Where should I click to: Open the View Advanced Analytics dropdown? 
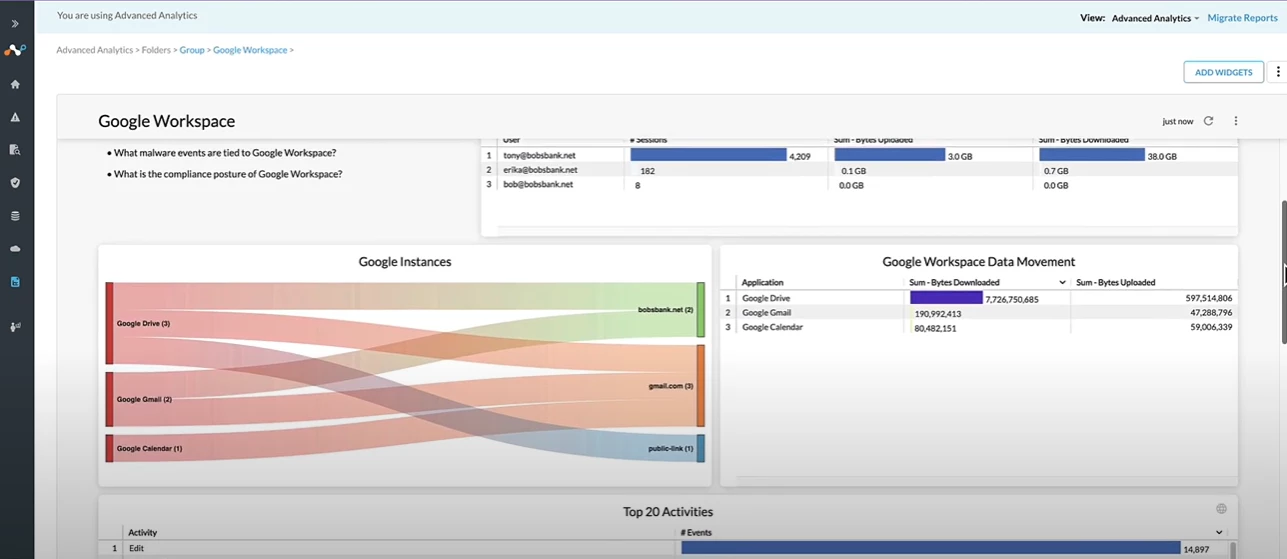(1155, 18)
